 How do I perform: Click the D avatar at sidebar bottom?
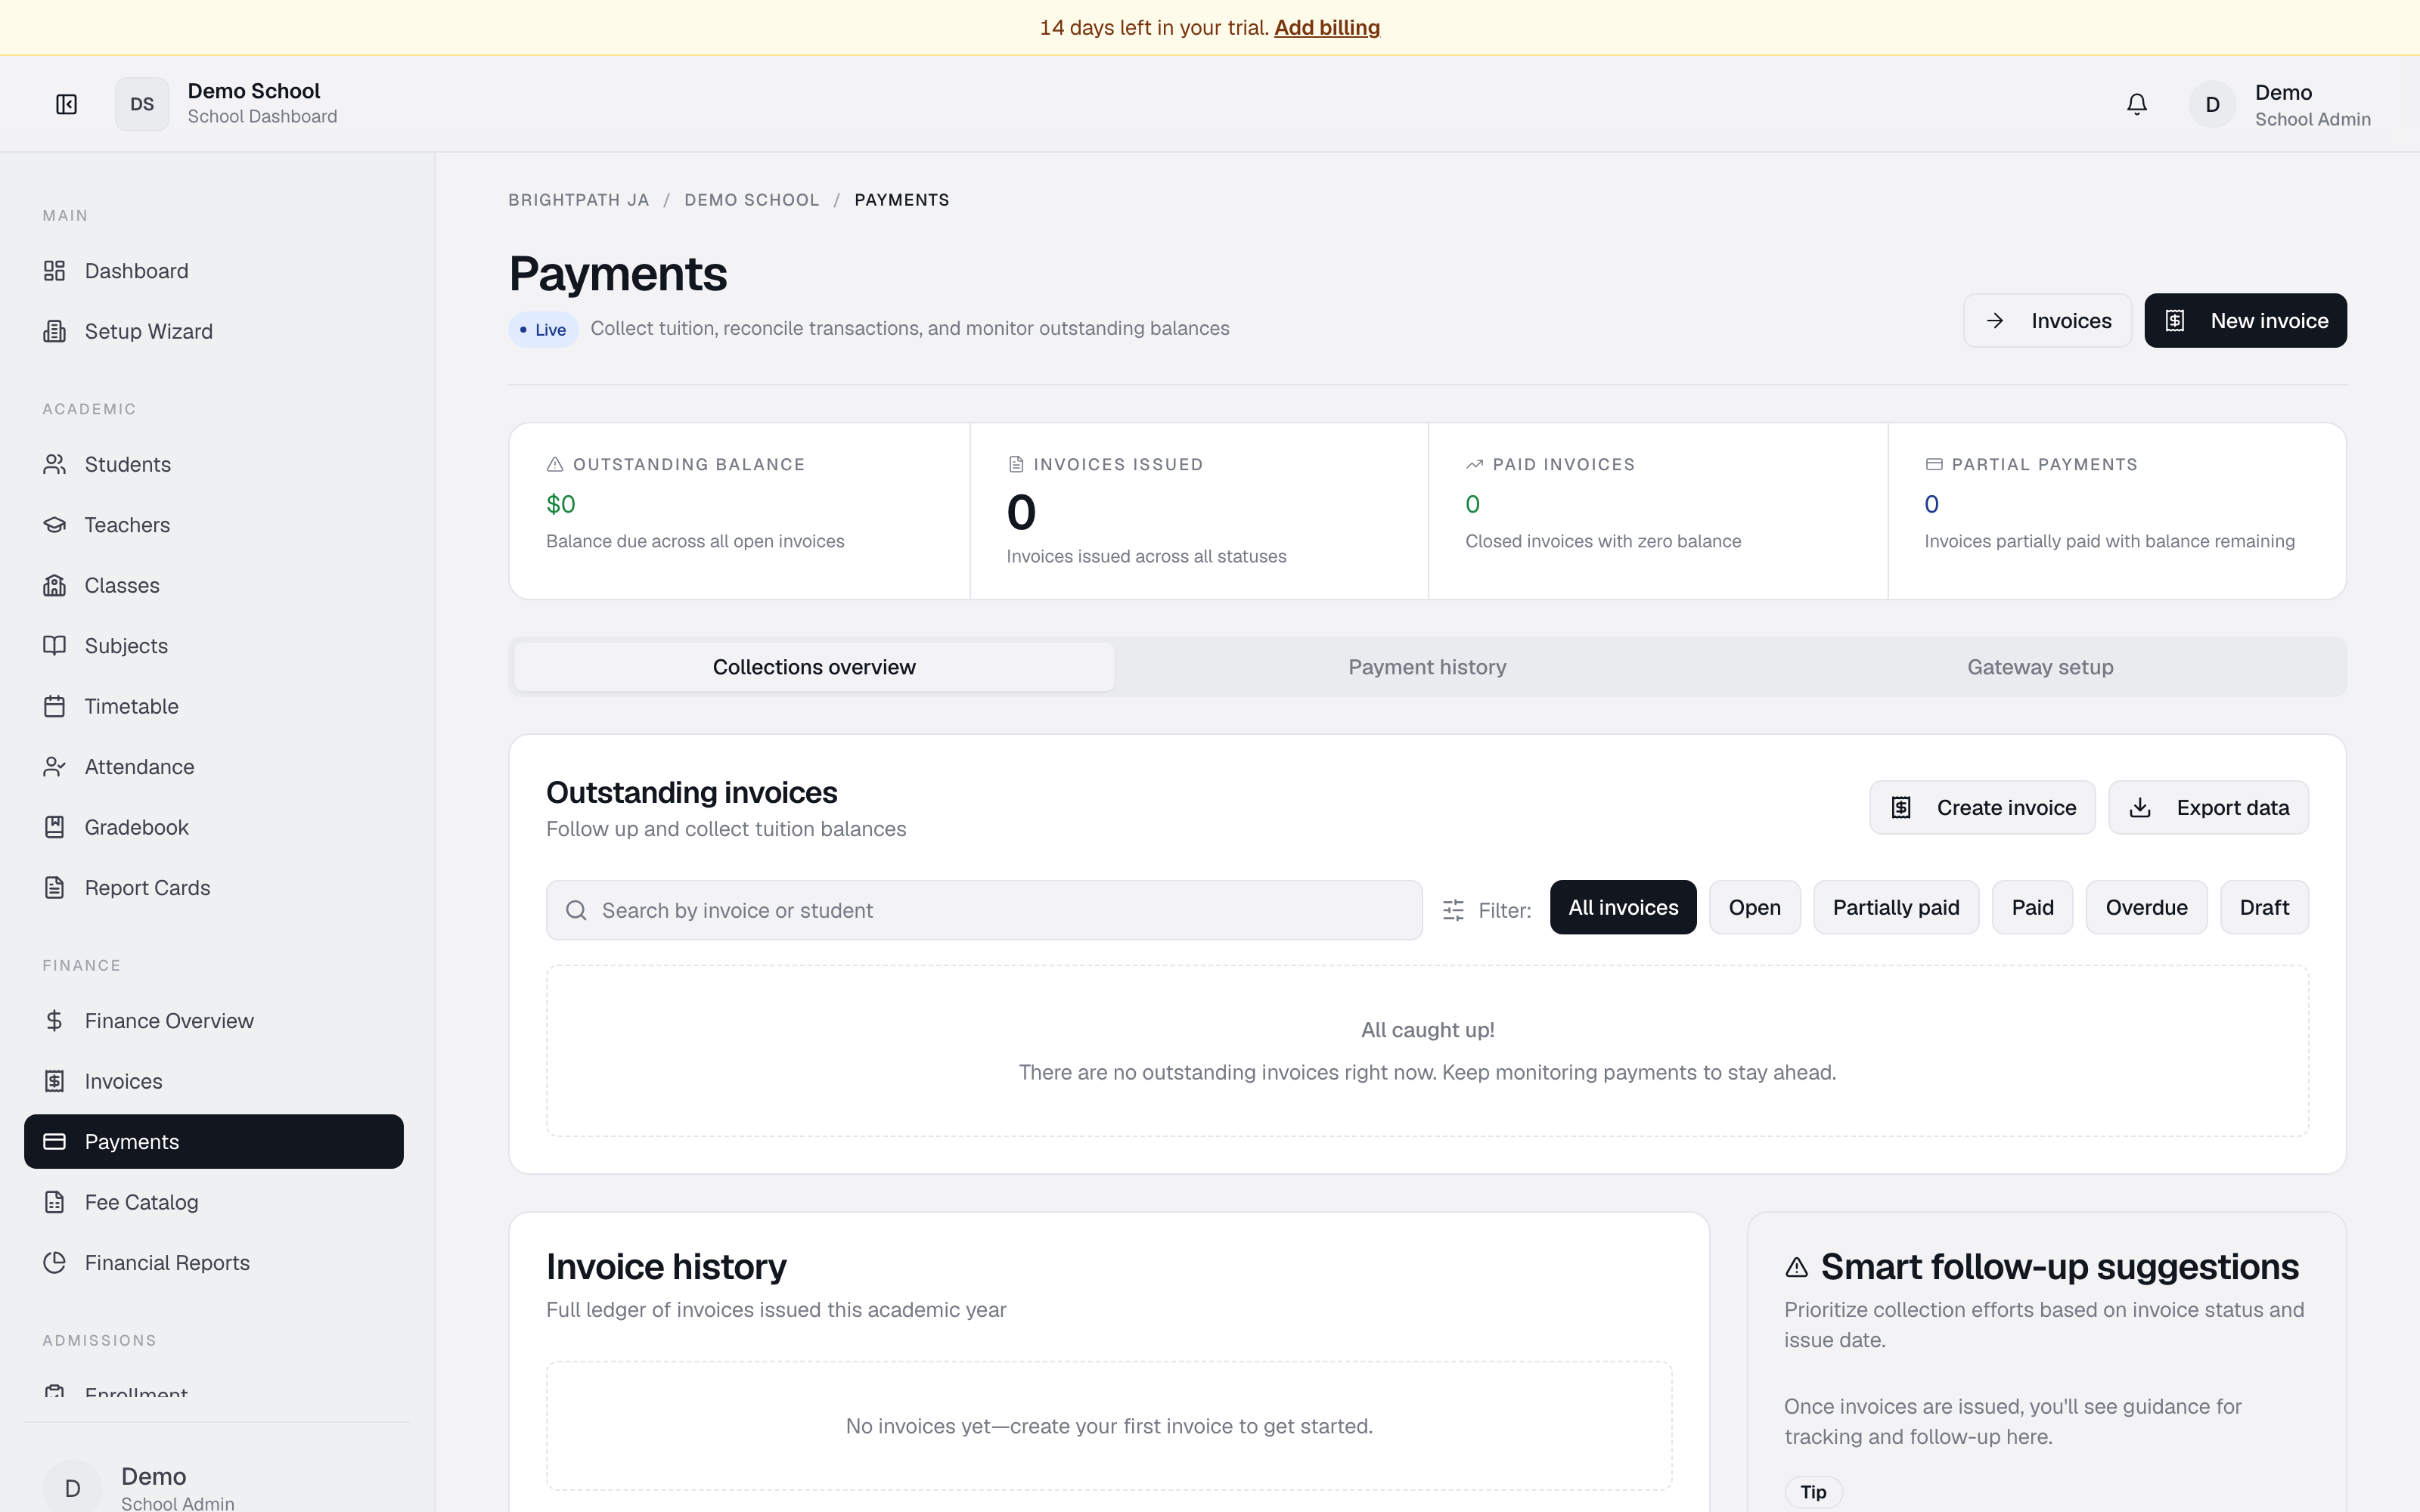click(72, 1488)
